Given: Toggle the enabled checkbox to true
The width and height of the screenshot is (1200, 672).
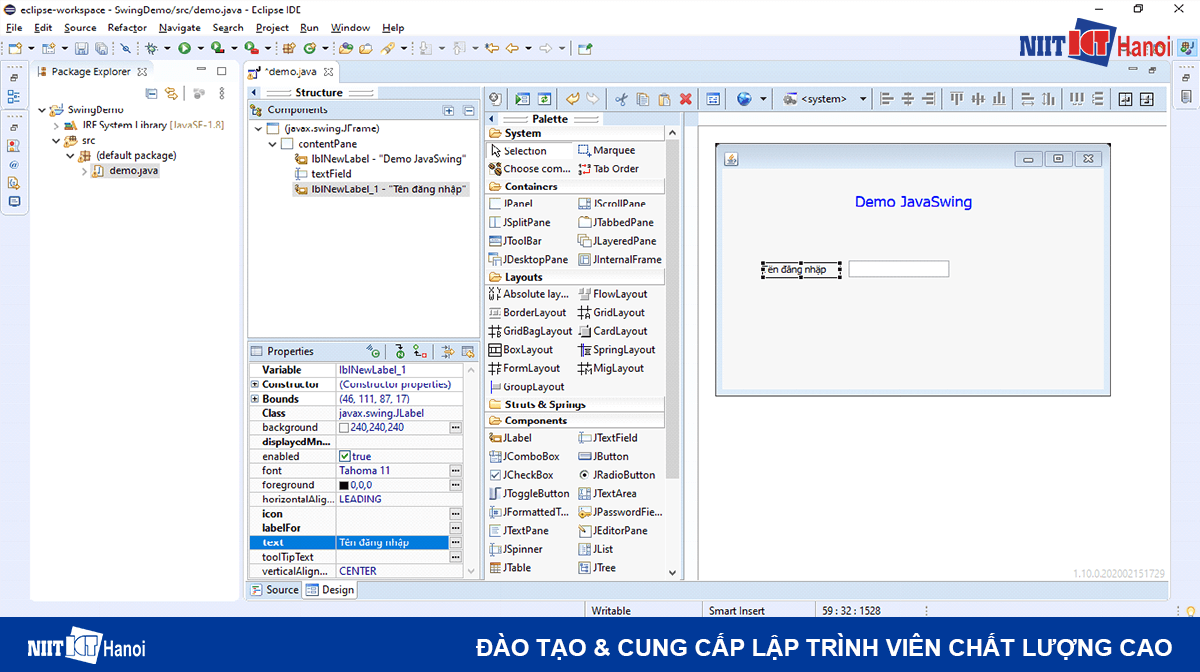Looking at the screenshot, I should (345, 457).
